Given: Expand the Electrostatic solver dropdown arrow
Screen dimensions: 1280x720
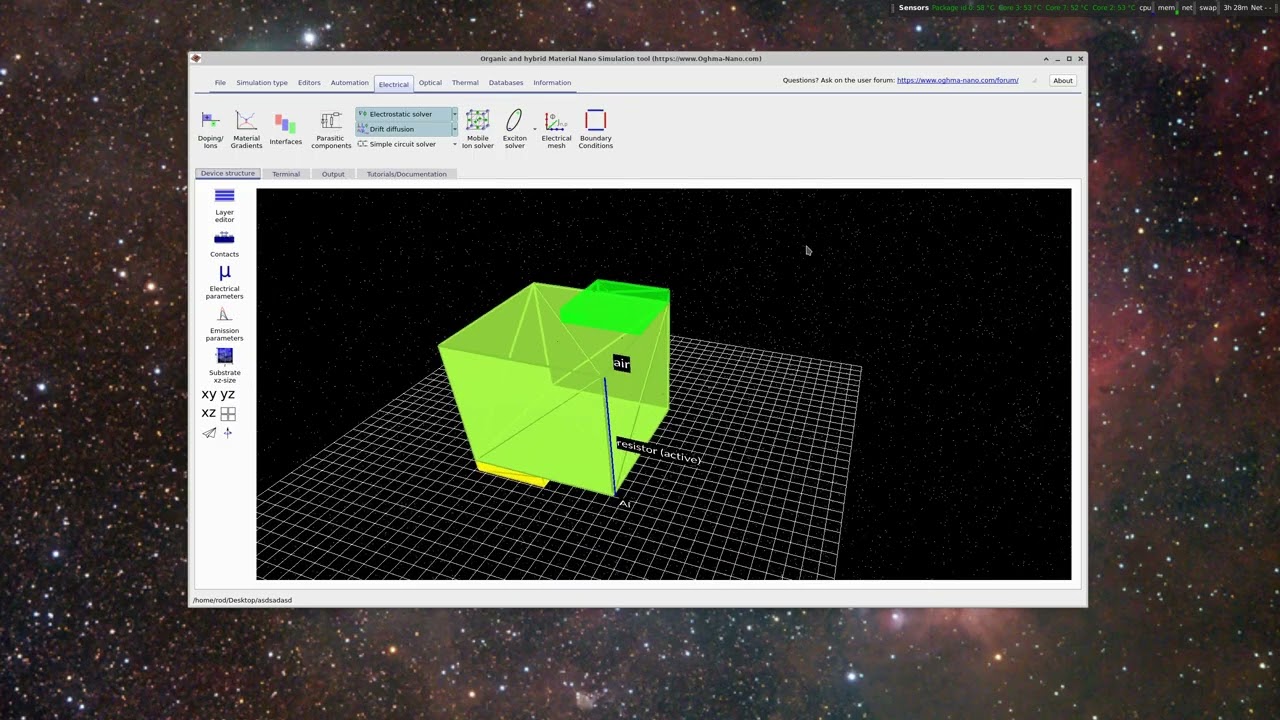Looking at the screenshot, I should [x=454, y=114].
